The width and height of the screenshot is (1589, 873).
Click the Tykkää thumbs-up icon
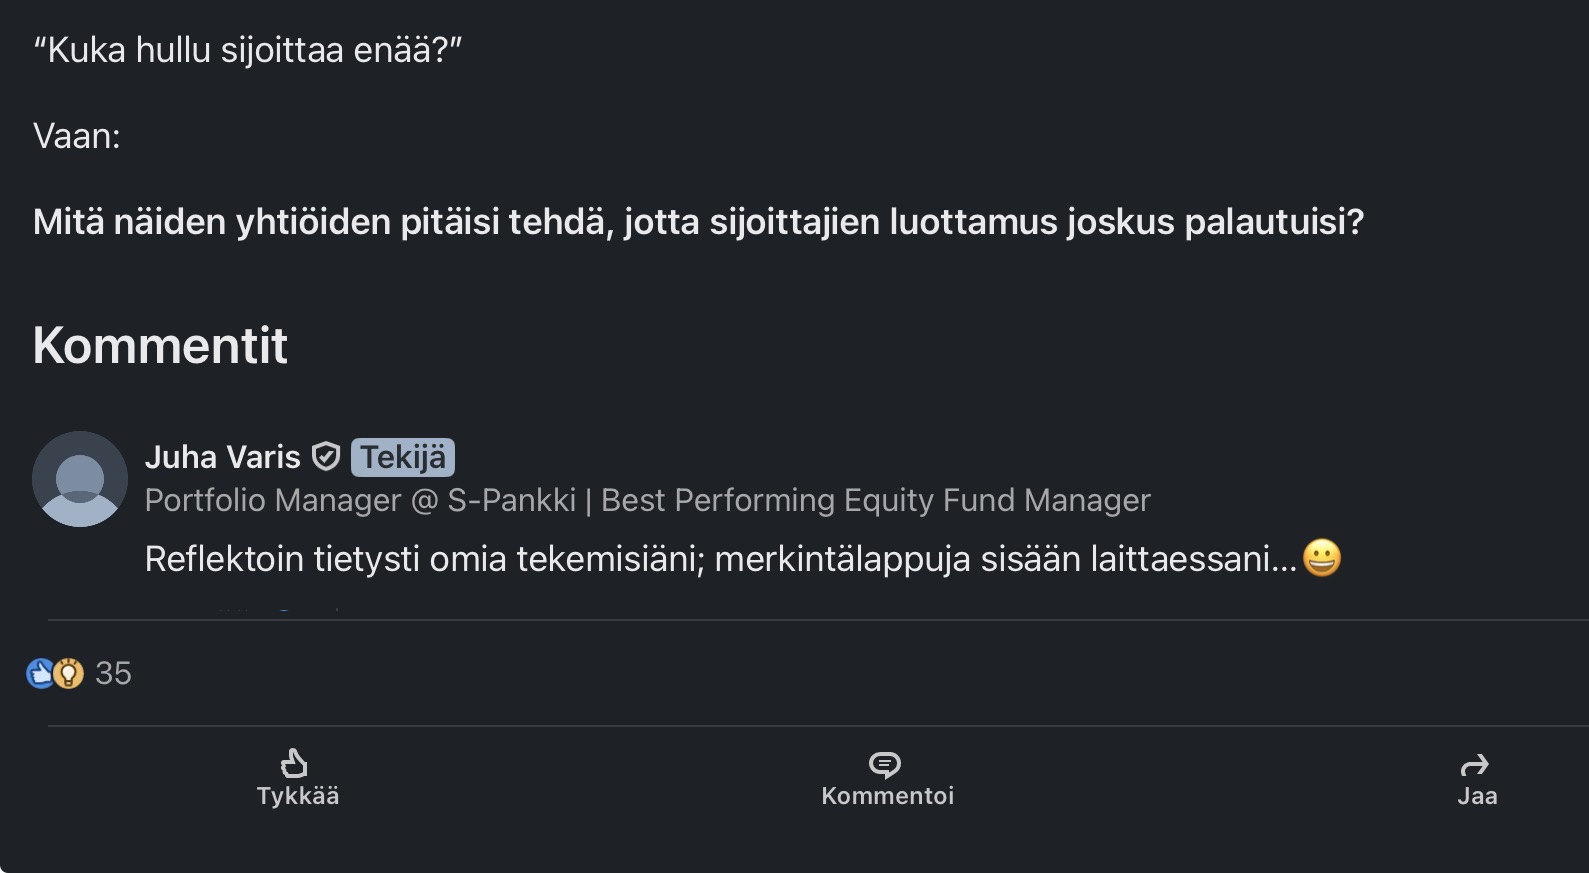tap(294, 764)
